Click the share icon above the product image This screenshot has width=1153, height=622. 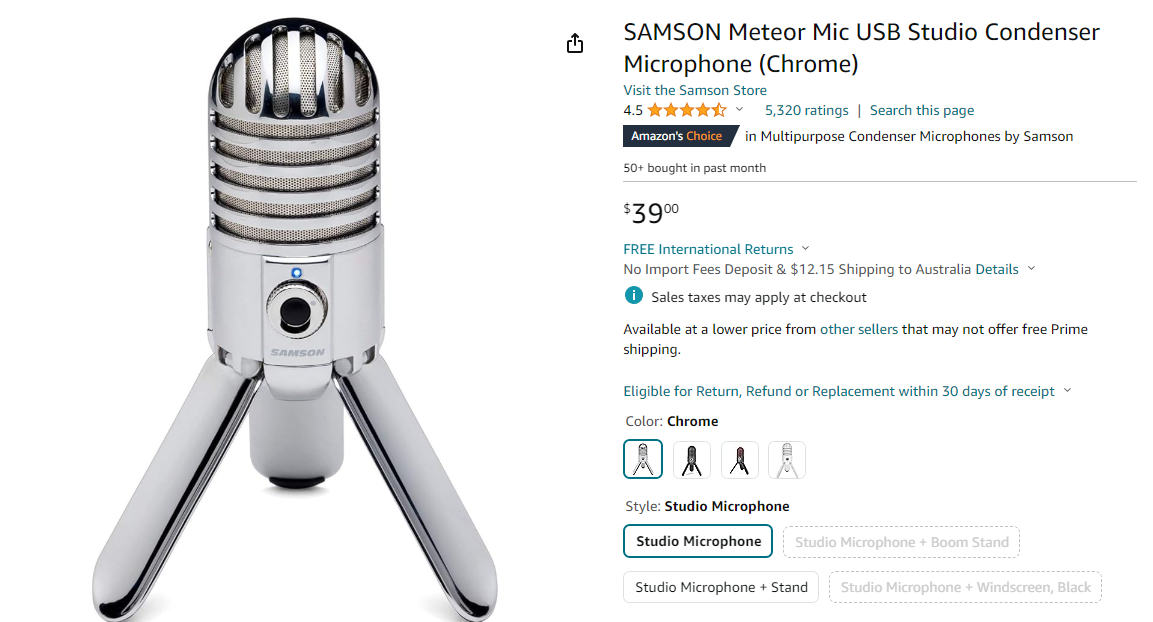click(x=574, y=43)
